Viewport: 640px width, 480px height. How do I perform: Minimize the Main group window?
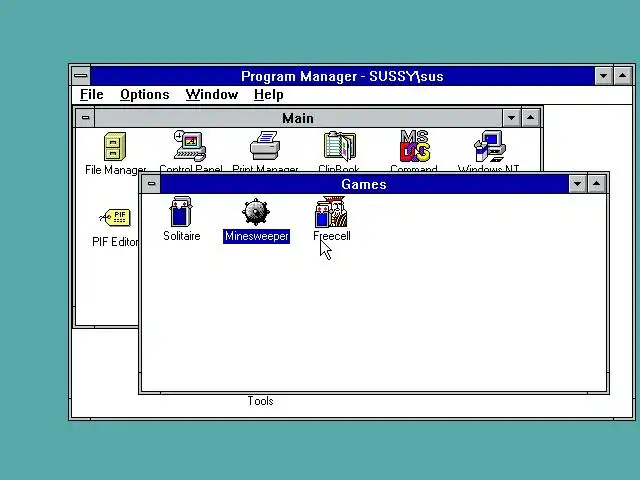[x=511, y=118]
